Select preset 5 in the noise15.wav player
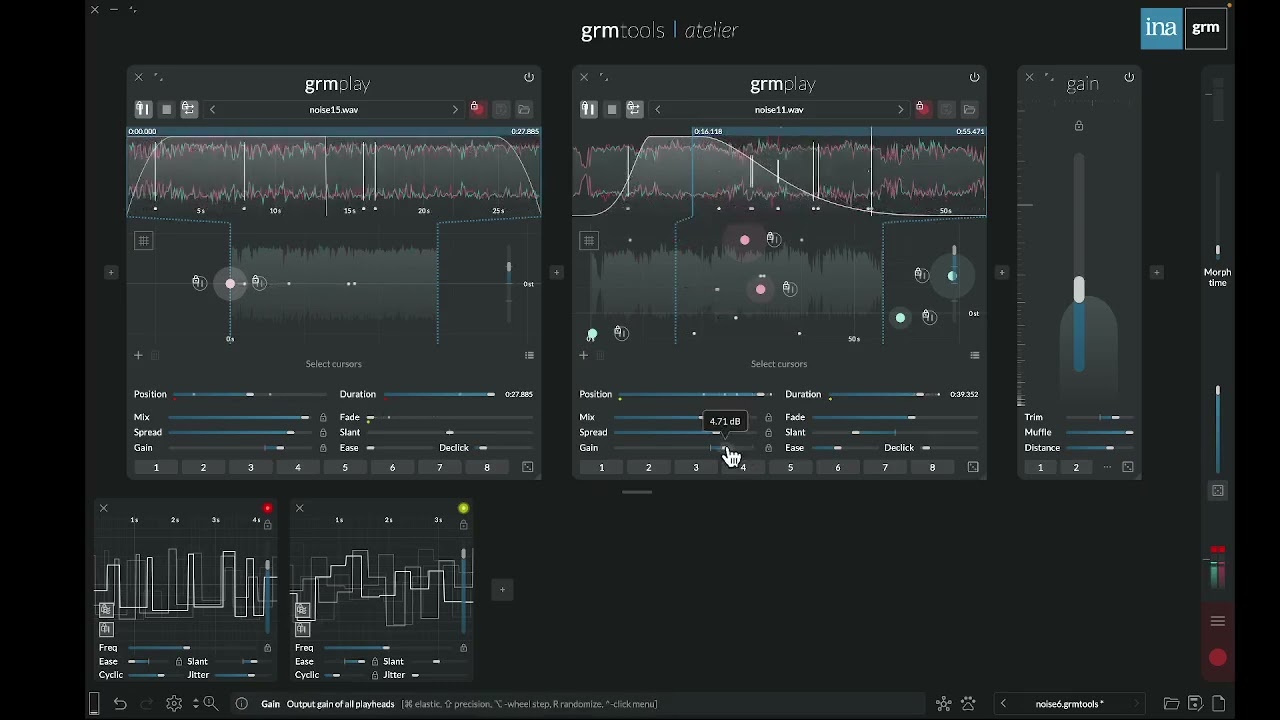The image size is (1280, 720). click(x=345, y=467)
